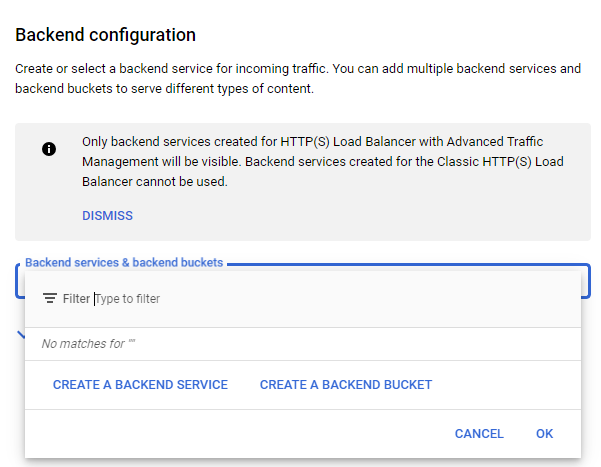Click the No matches for message row

[303, 344]
